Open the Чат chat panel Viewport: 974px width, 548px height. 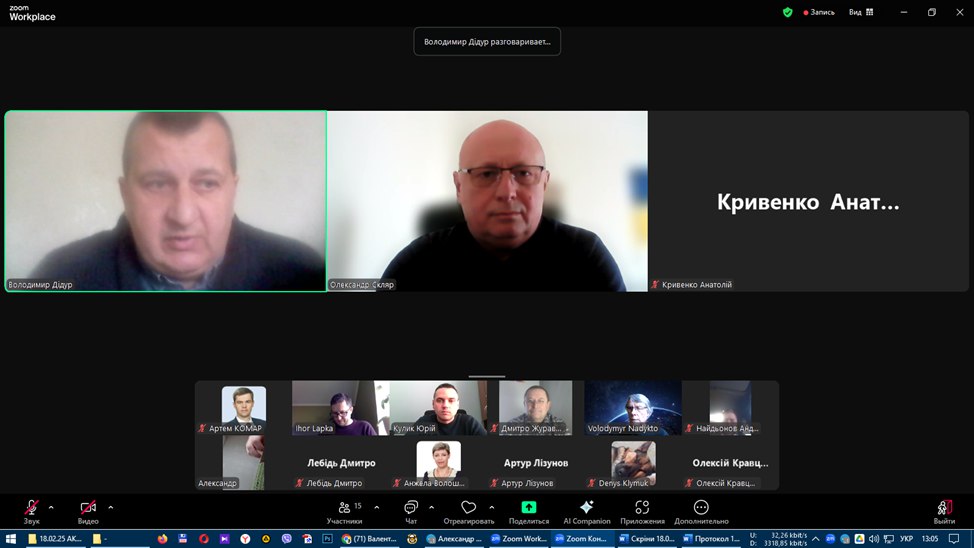[411, 512]
